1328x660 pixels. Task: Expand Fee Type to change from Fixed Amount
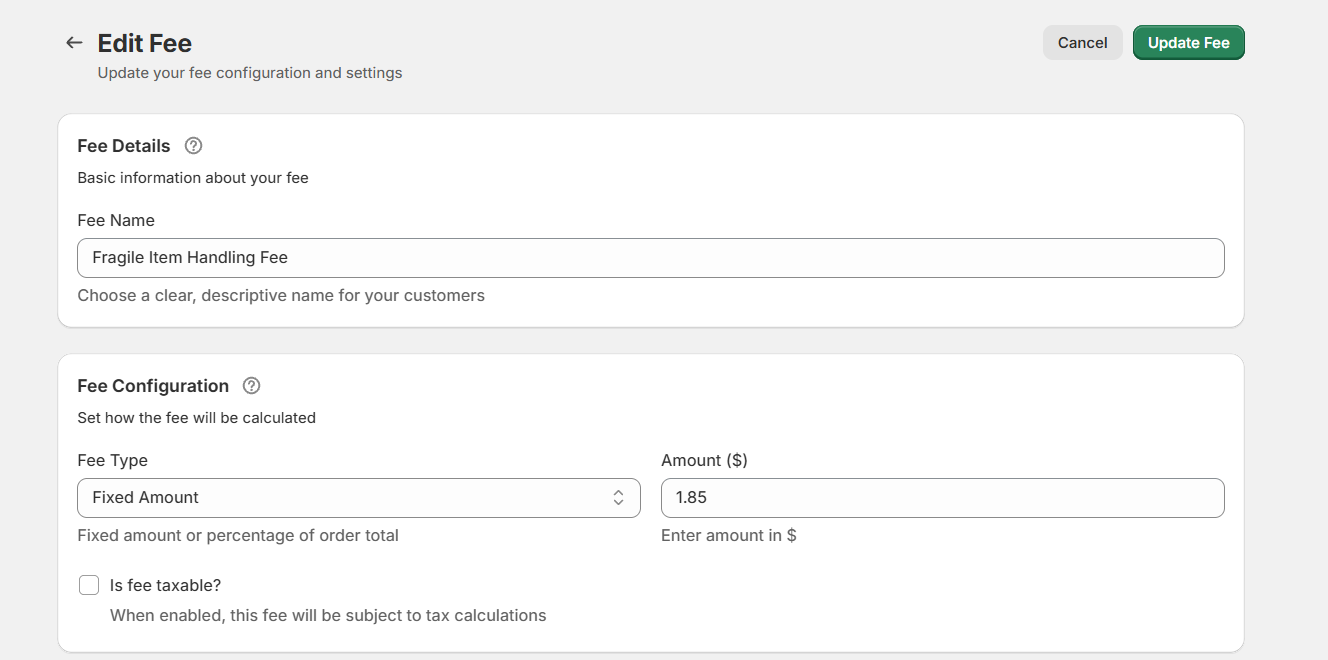(359, 497)
